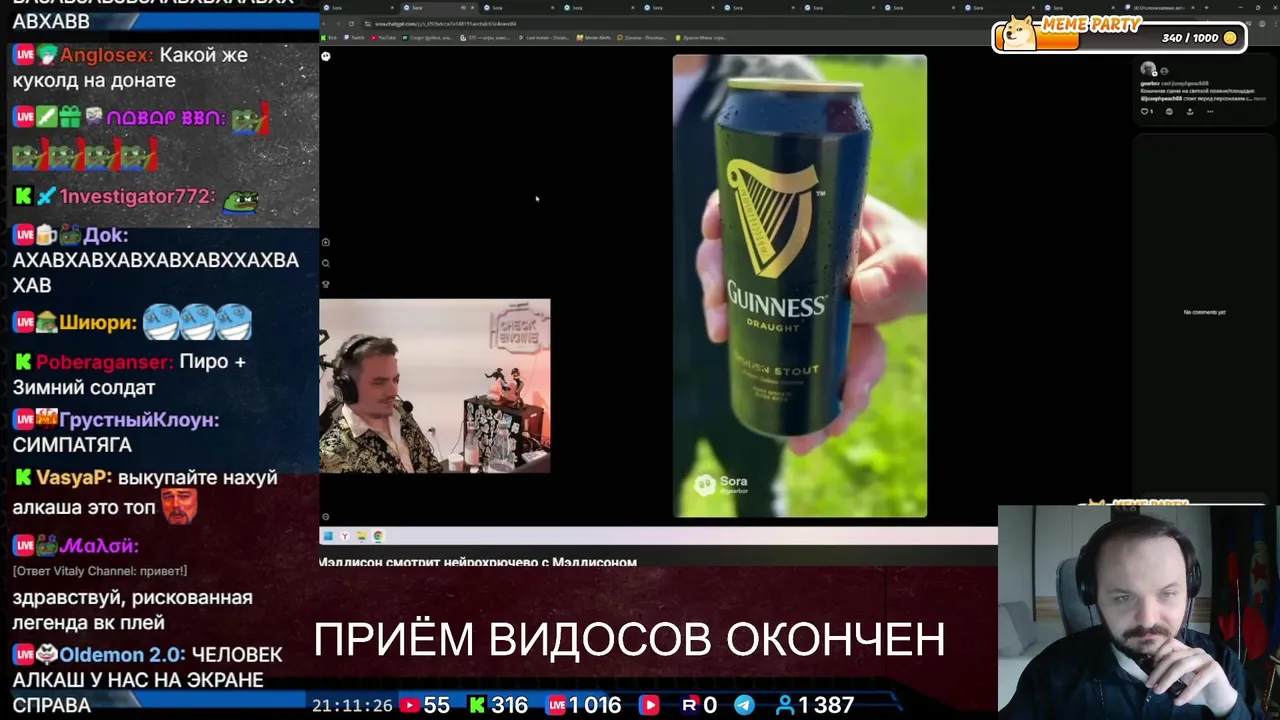The height and width of the screenshot is (720, 1280).
Task: Open File Explorer in the taskbar
Action: (x=362, y=536)
